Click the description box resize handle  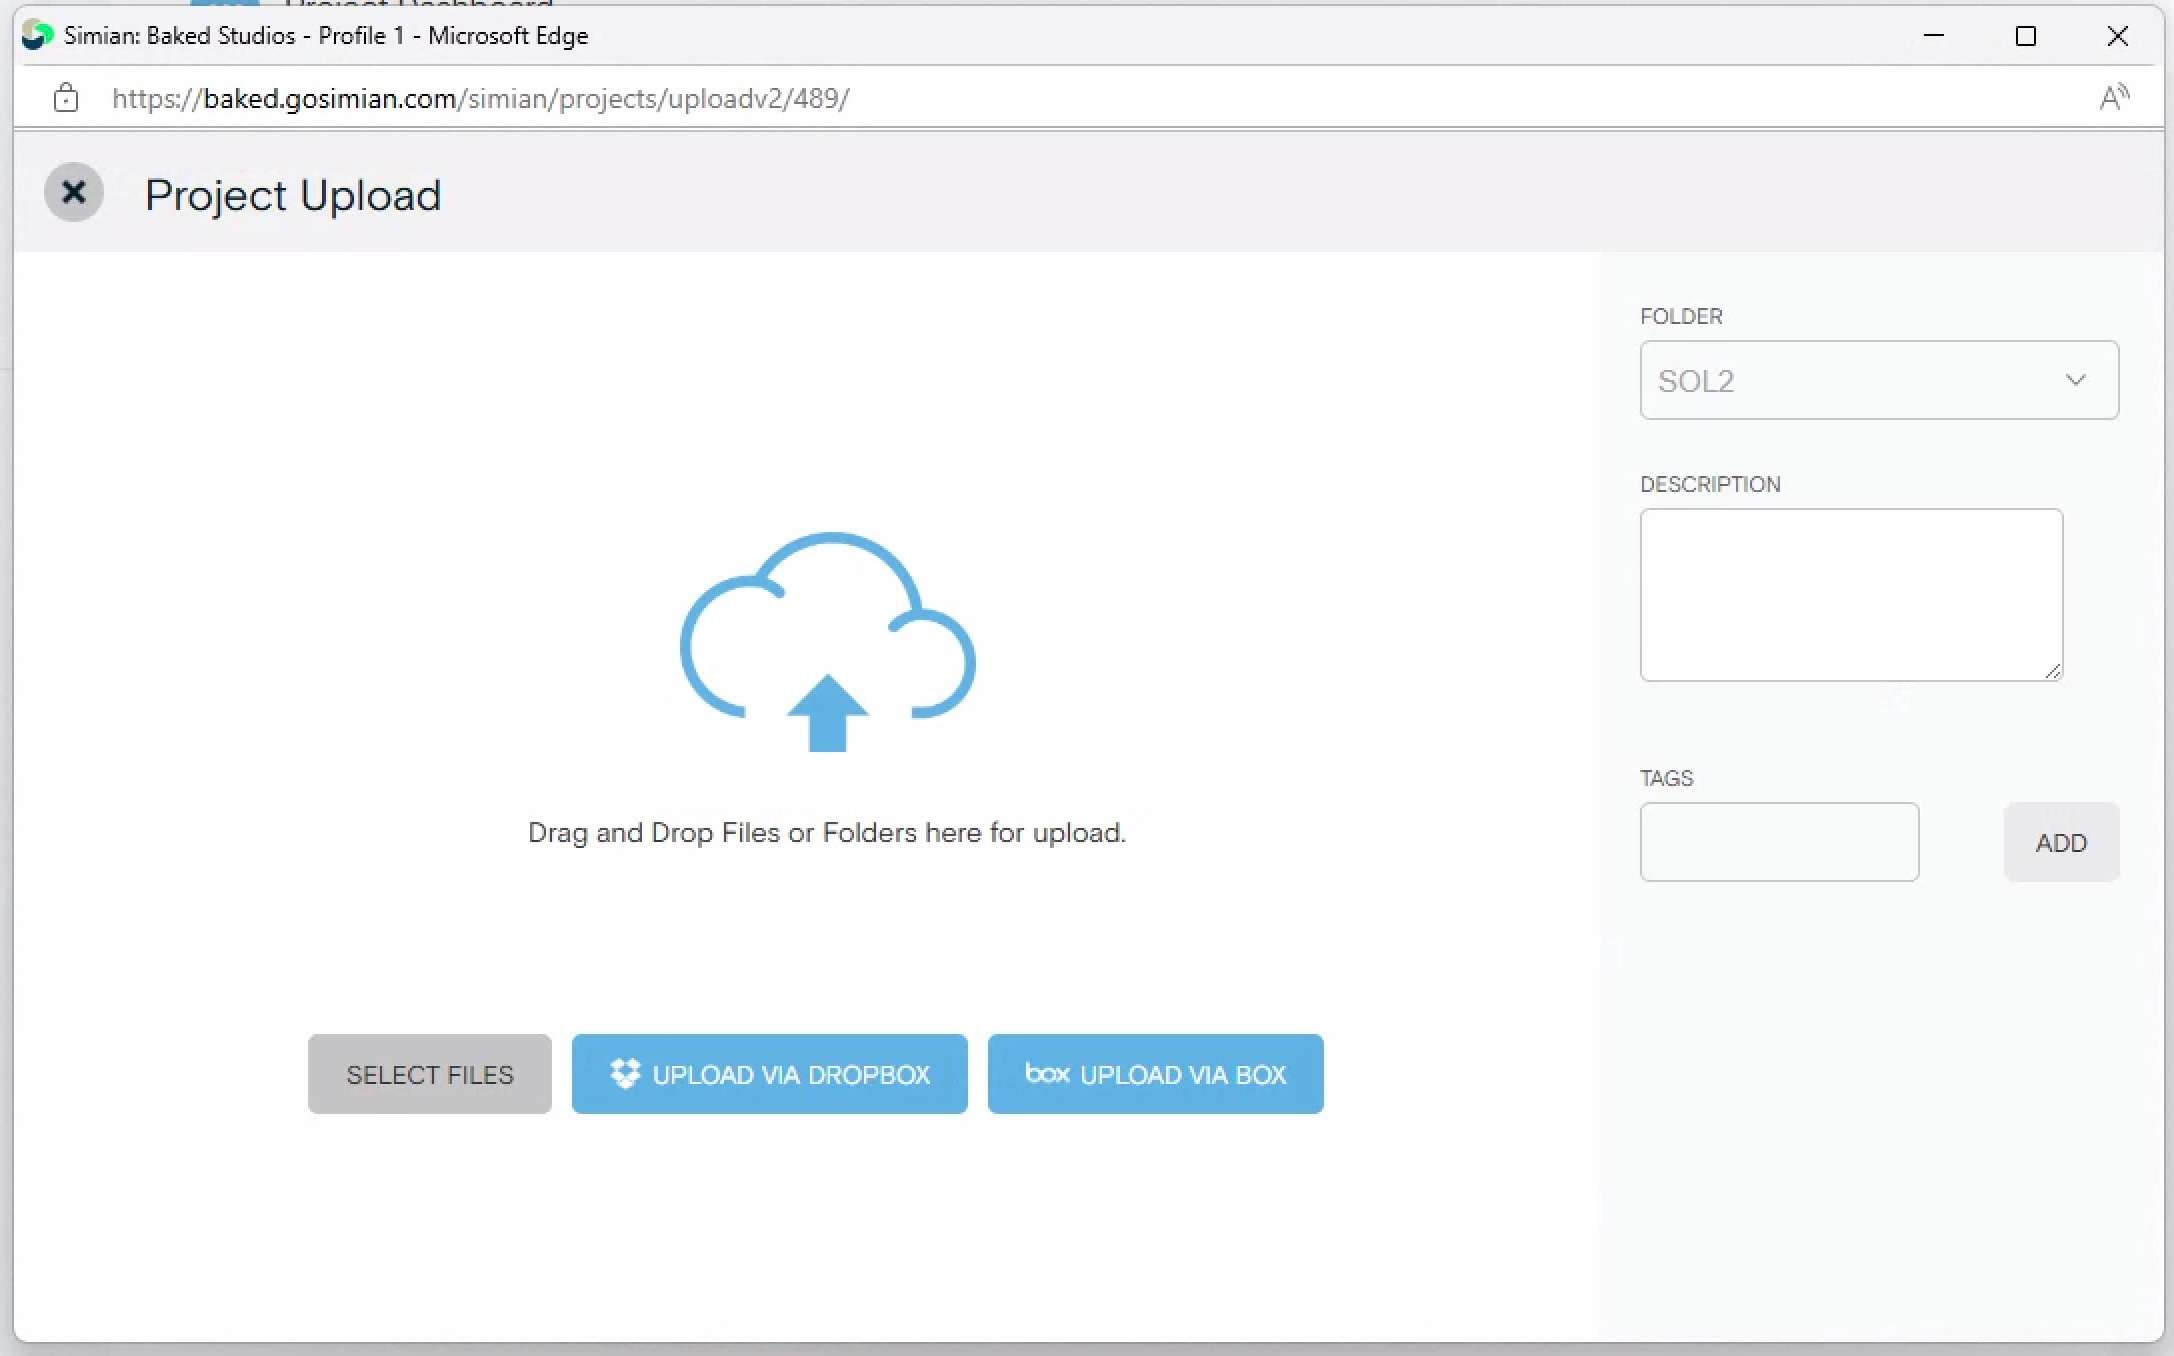click(x=2052, y=672)
